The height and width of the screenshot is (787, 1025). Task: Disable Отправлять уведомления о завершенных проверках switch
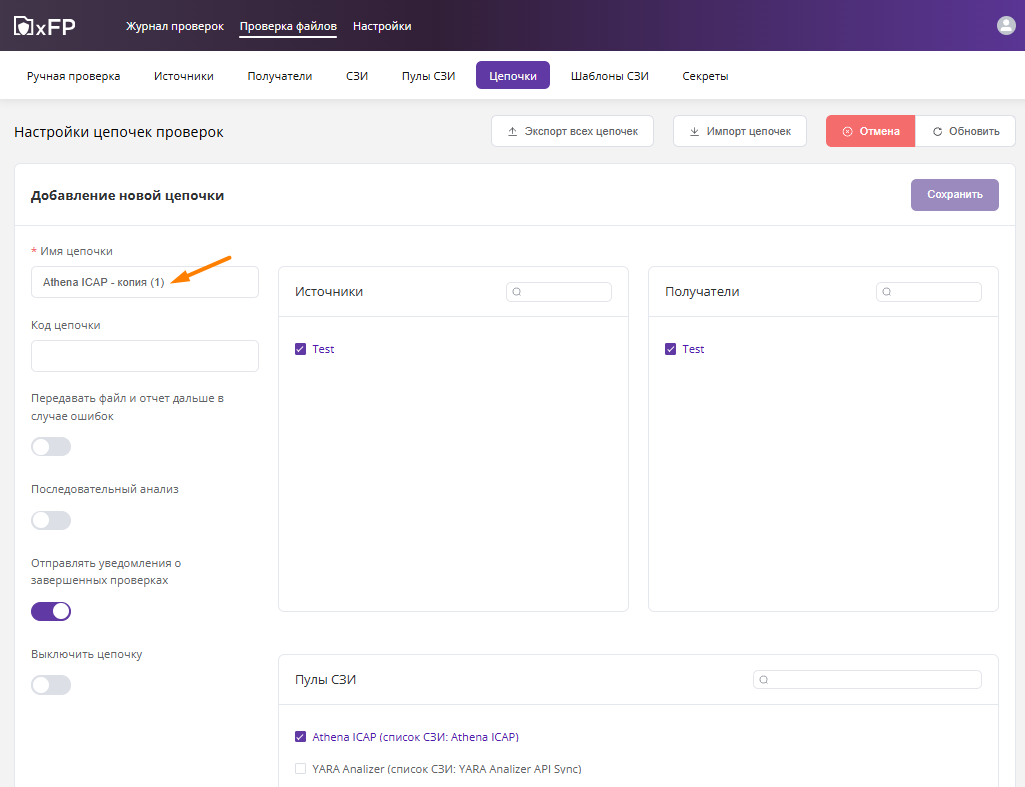tap(51, 612)
